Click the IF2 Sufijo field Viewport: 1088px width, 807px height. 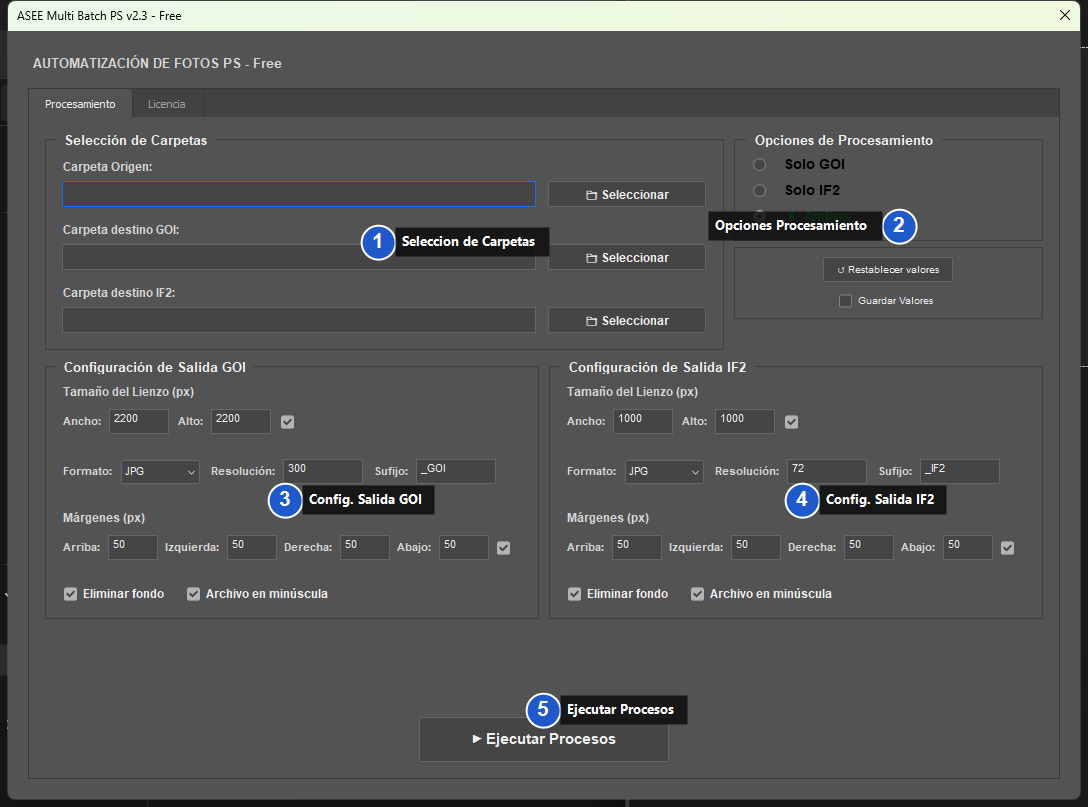960,471
